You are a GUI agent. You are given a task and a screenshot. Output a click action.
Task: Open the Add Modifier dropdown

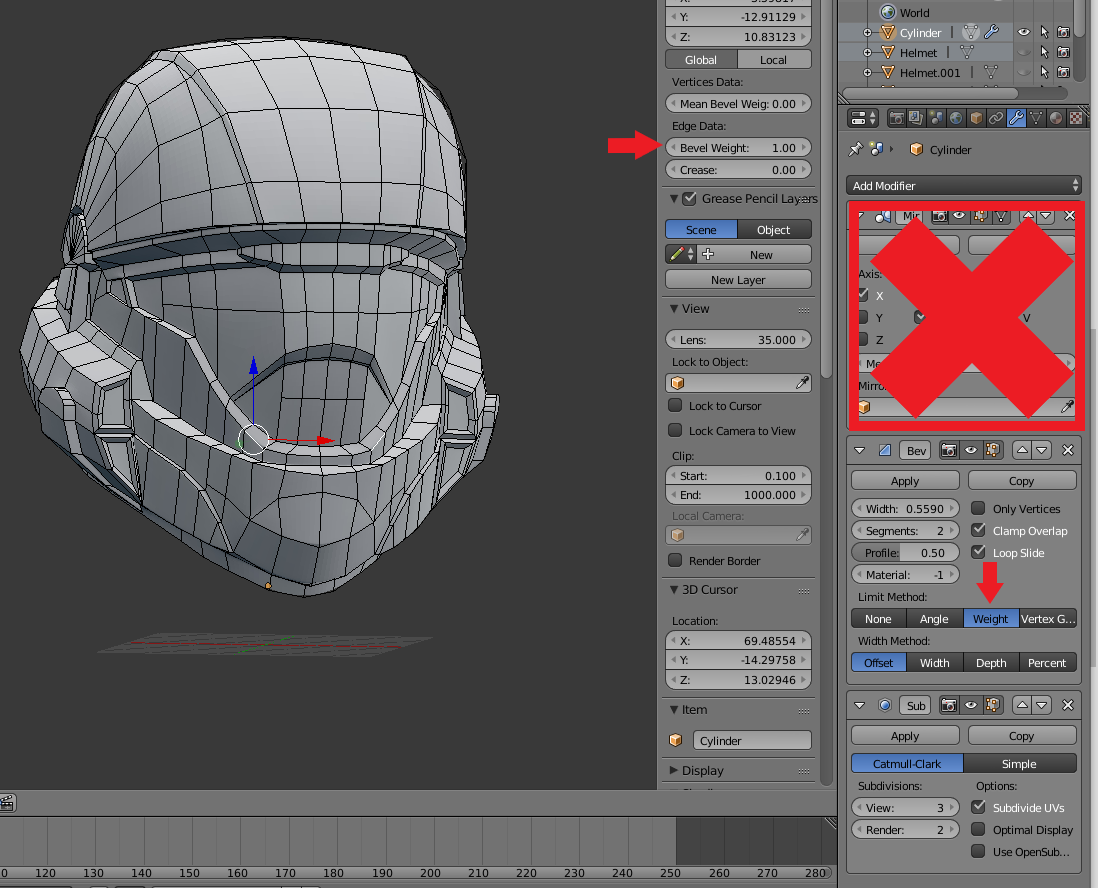pos(964,186)
